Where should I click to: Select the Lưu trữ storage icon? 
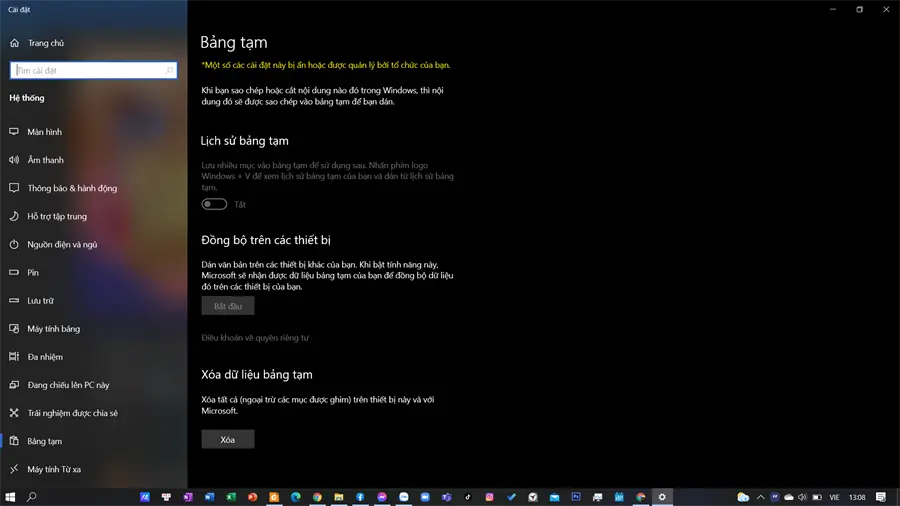tap(14, 300)
